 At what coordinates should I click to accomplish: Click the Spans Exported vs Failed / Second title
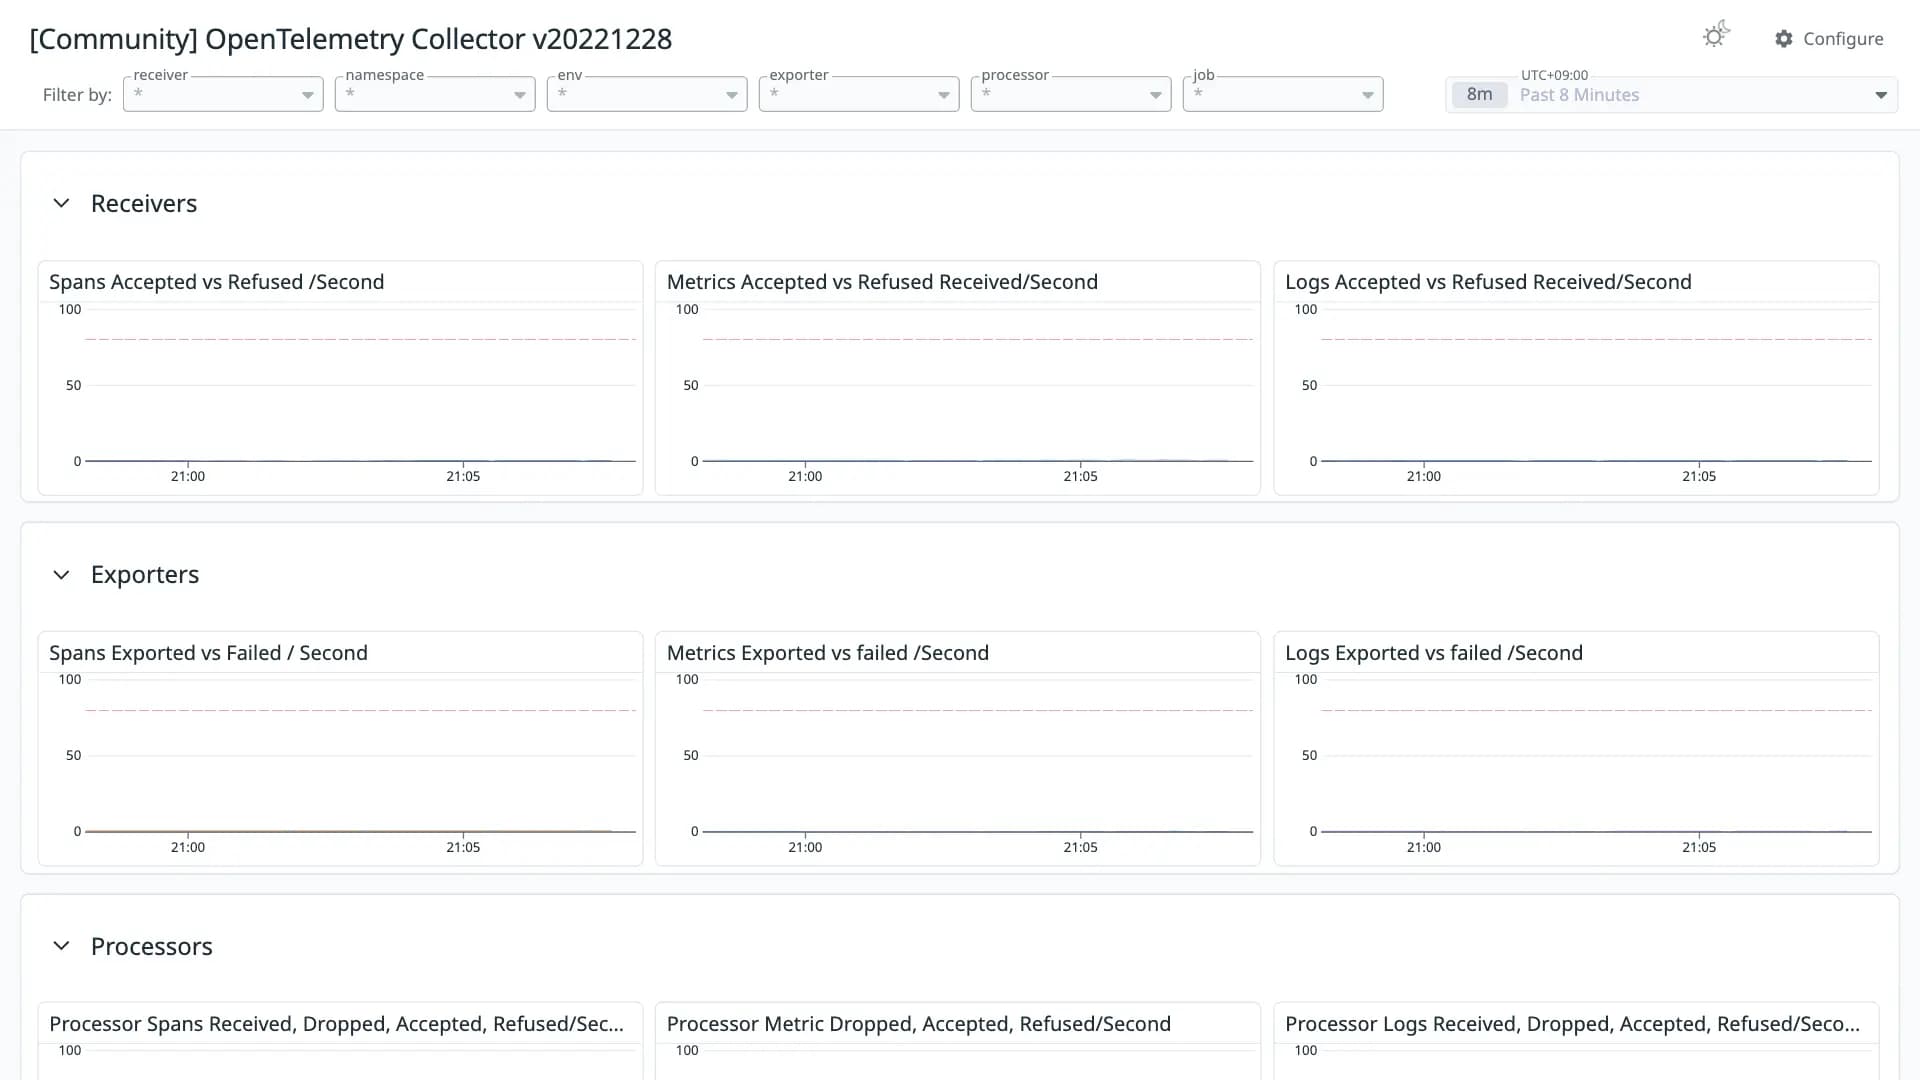point(208,653)
